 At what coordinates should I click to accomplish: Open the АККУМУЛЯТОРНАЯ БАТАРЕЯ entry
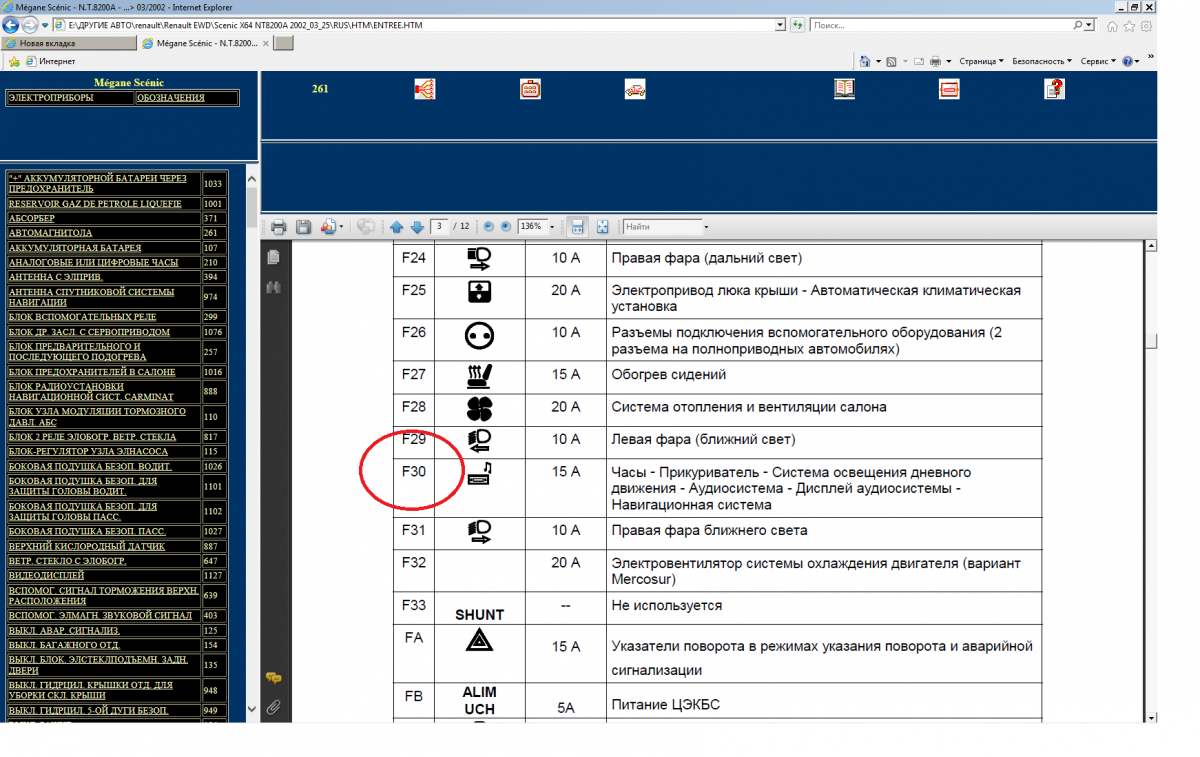[74, 247]
